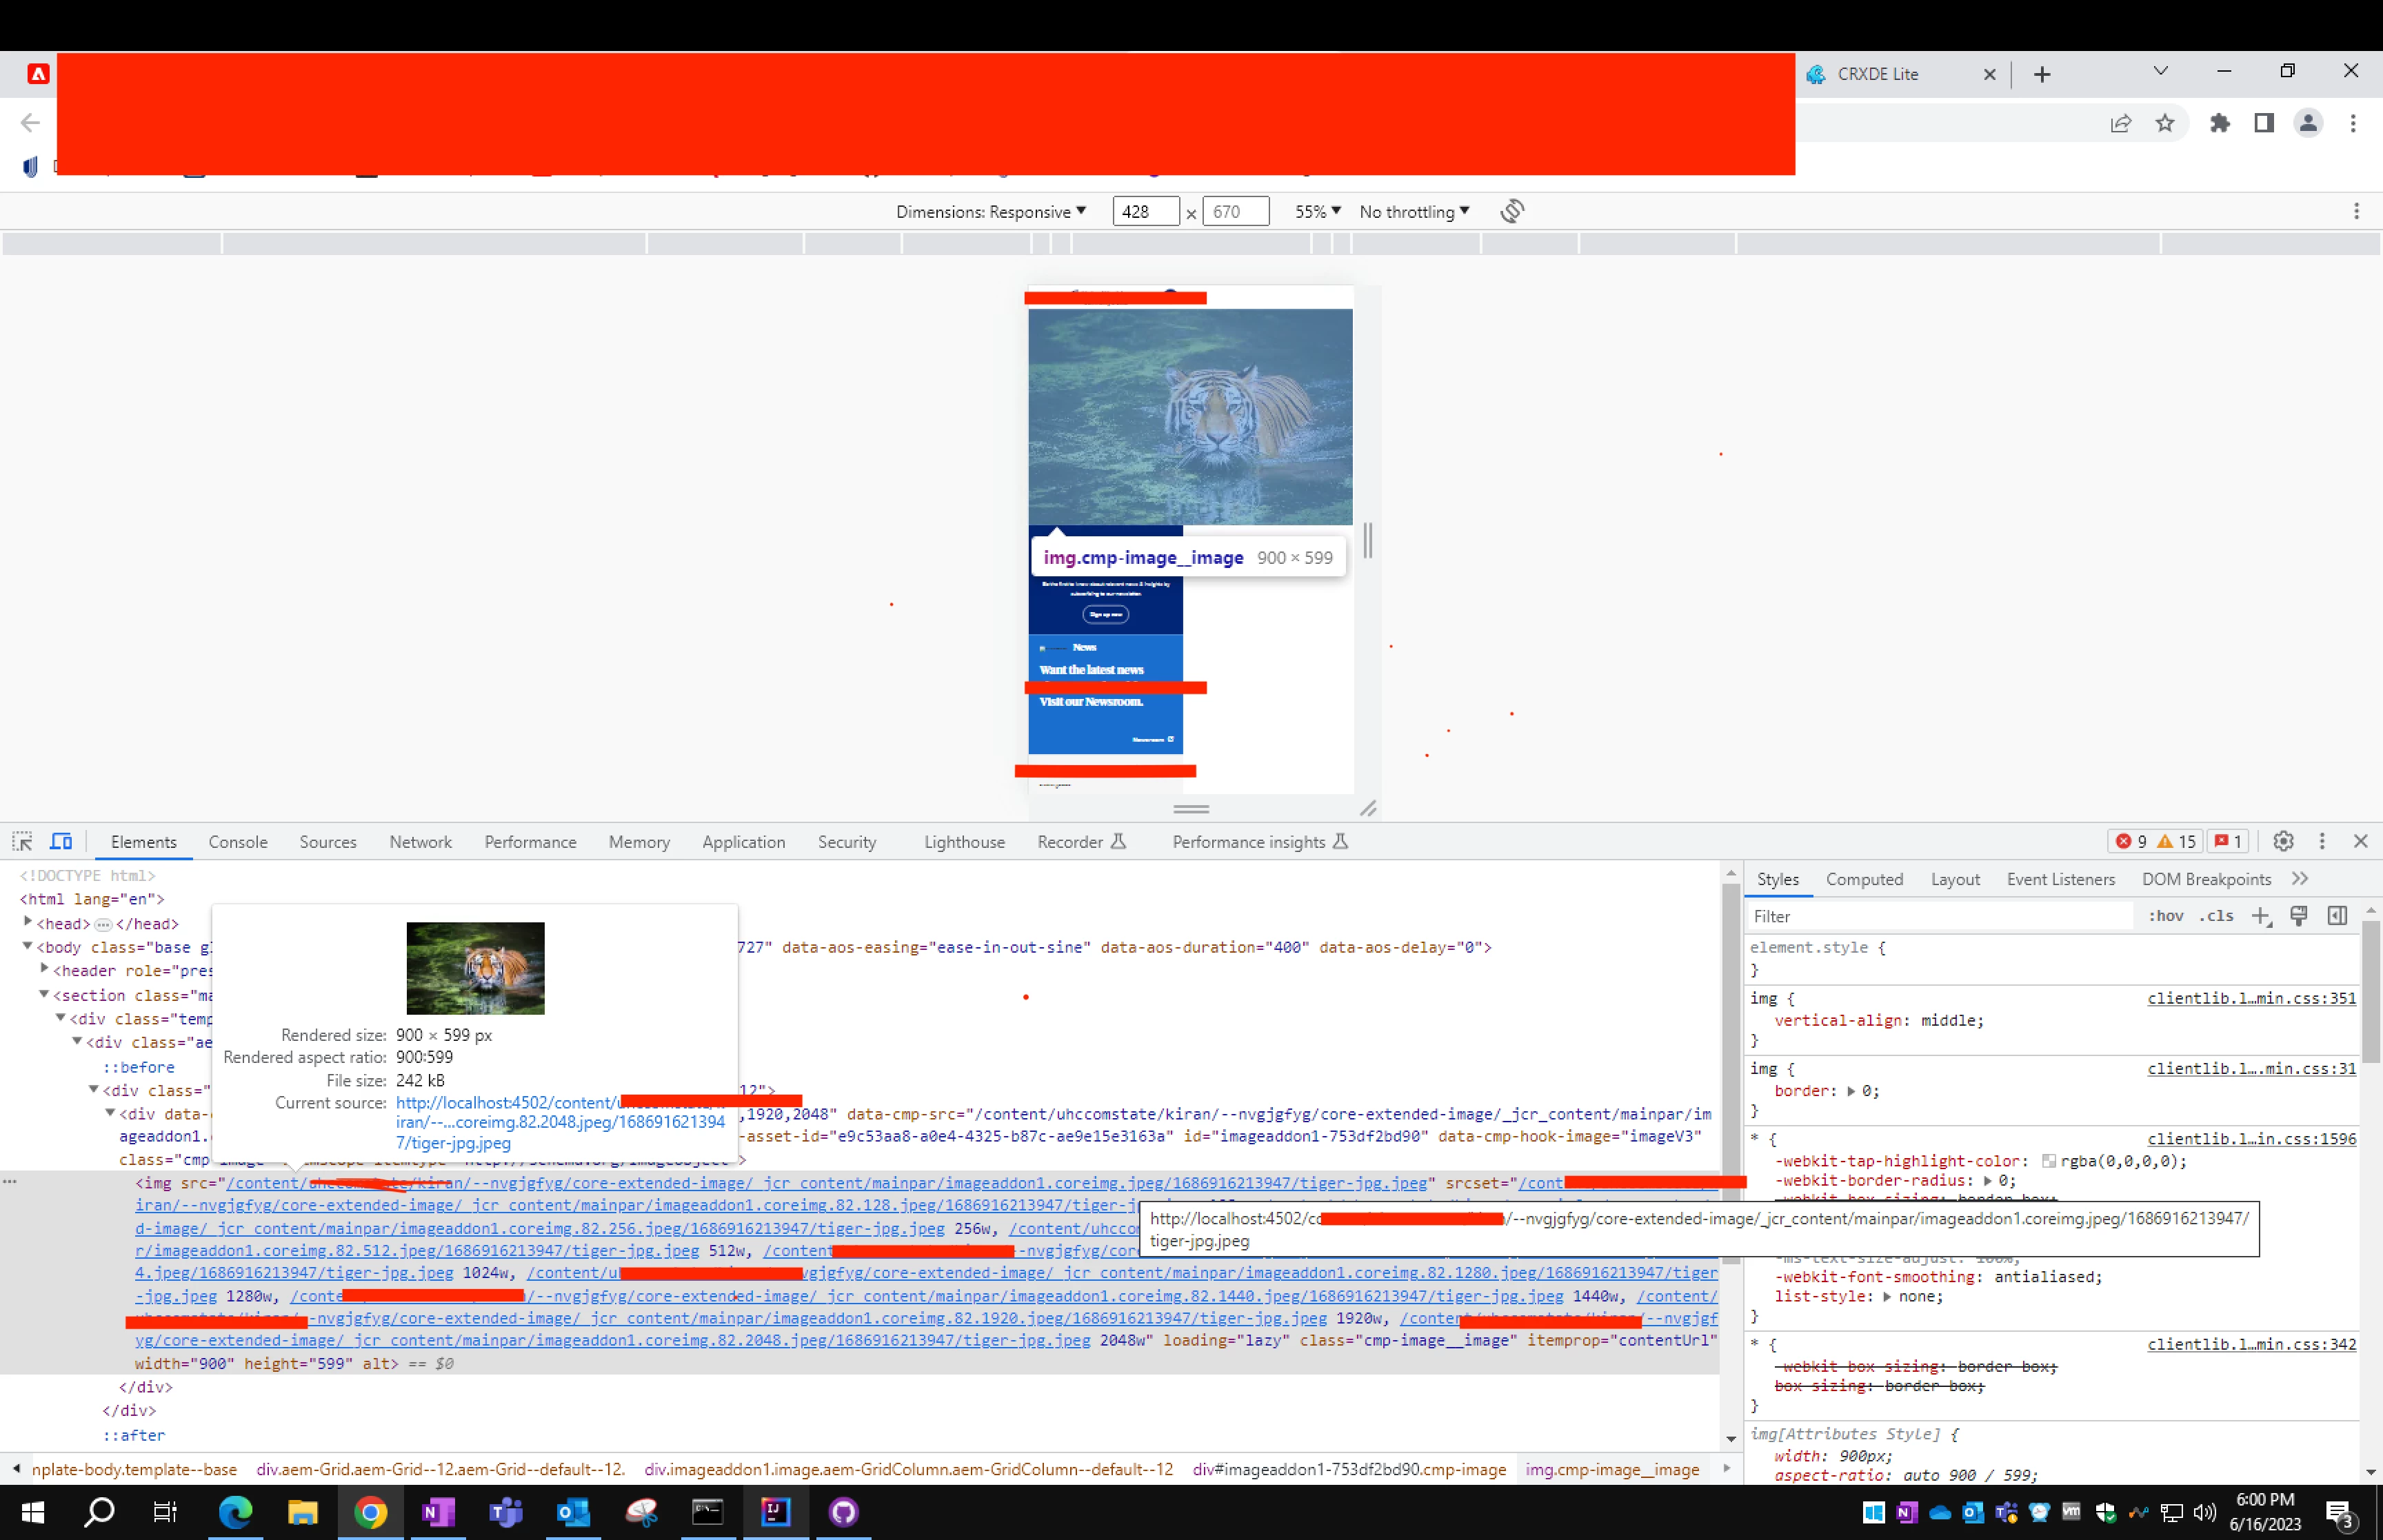The width and height of the screenshot is (2383, 1540).
Task: Click the new style rule plus icon
Action: click(2260, 916)
